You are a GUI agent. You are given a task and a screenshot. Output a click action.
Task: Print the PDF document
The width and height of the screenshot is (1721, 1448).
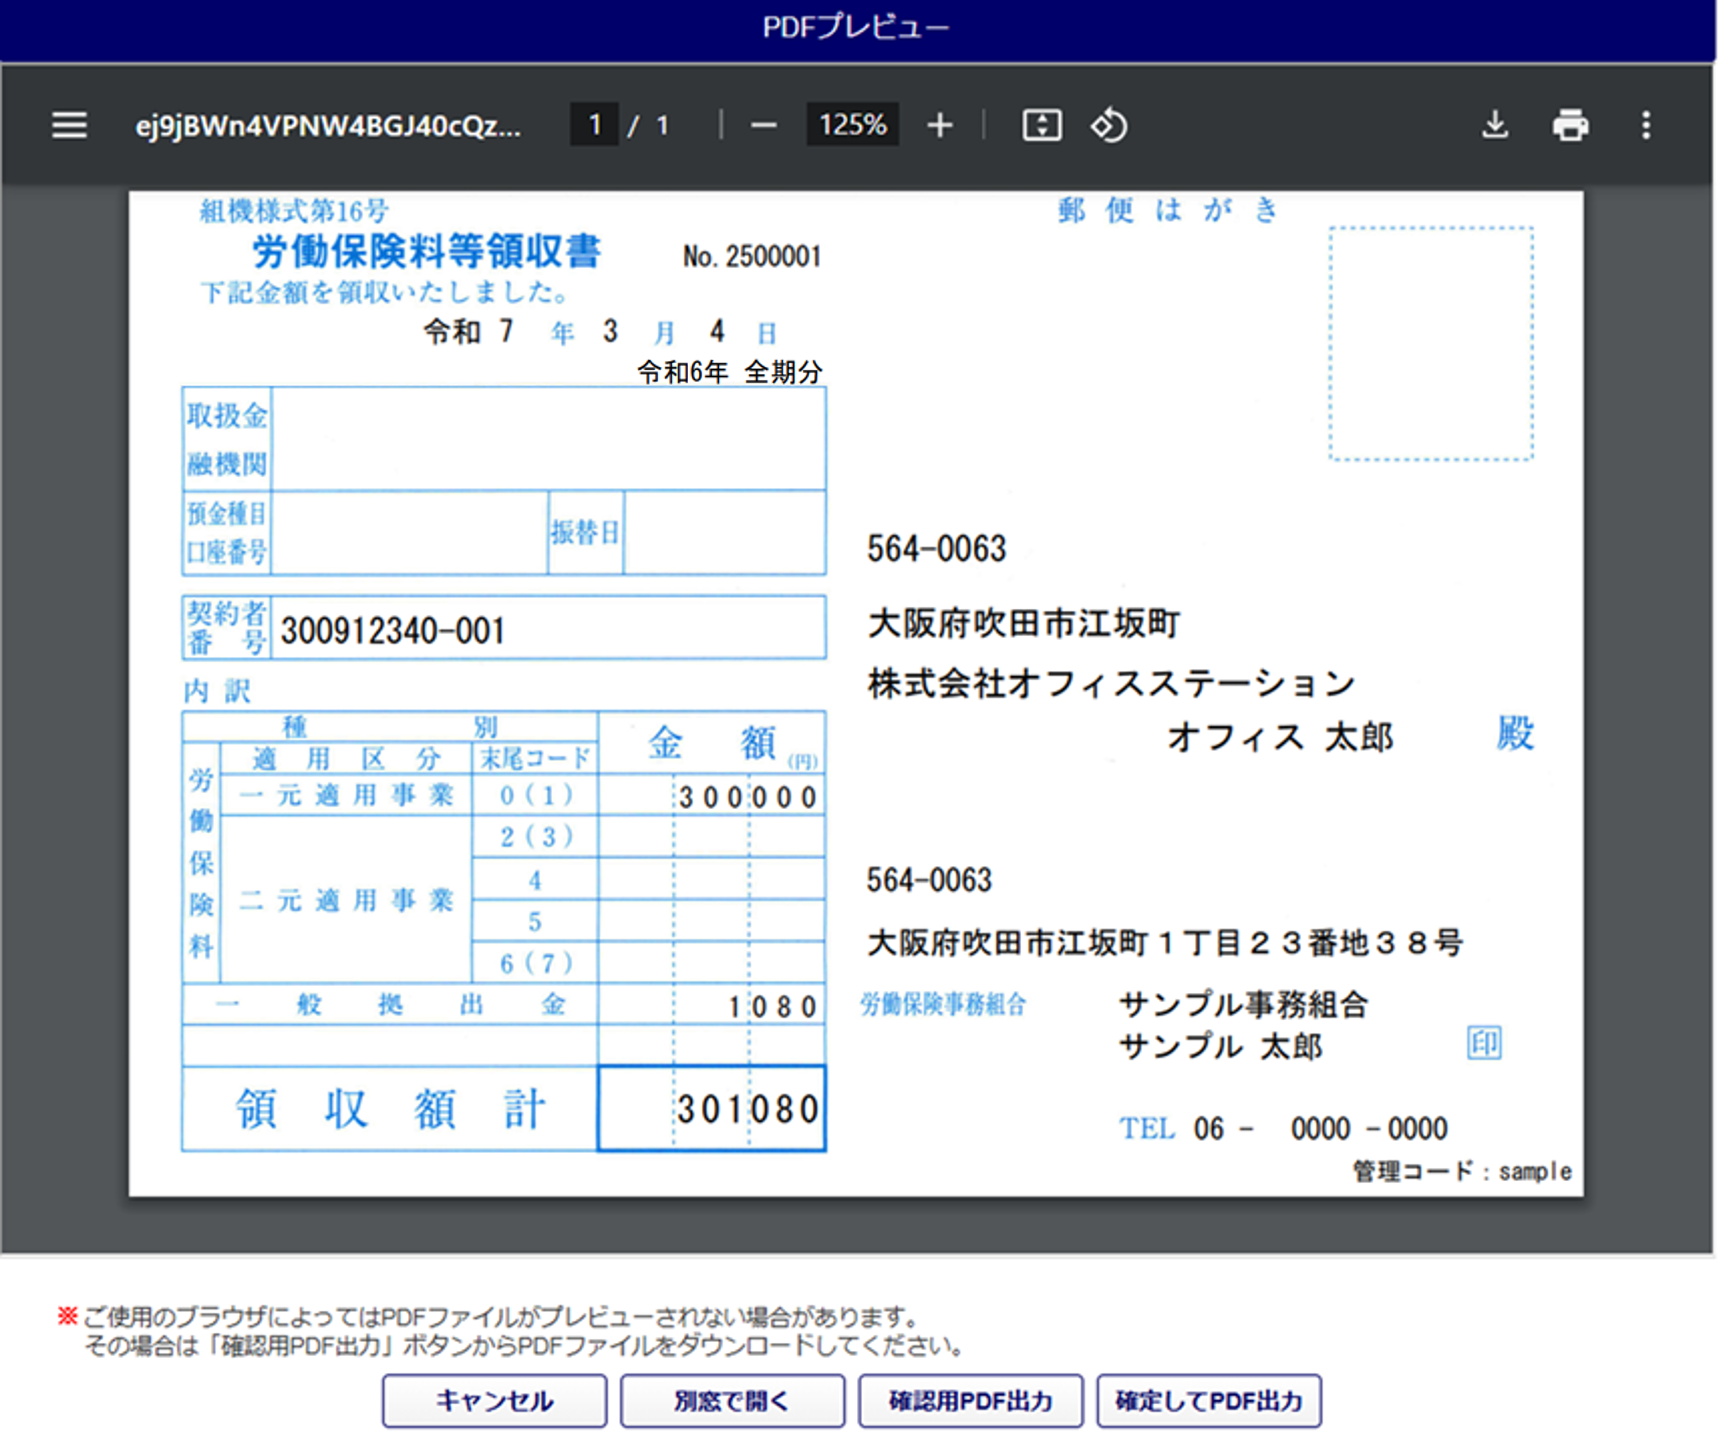coord(1569,126)
